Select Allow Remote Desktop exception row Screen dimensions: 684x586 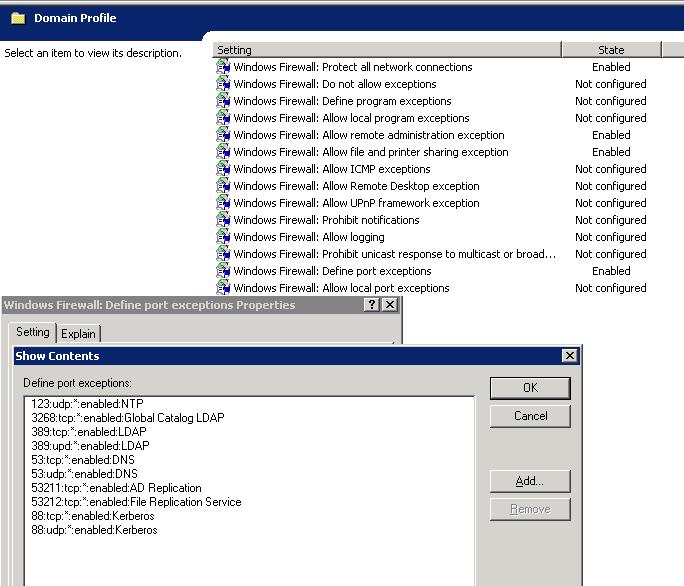point(356,186)
